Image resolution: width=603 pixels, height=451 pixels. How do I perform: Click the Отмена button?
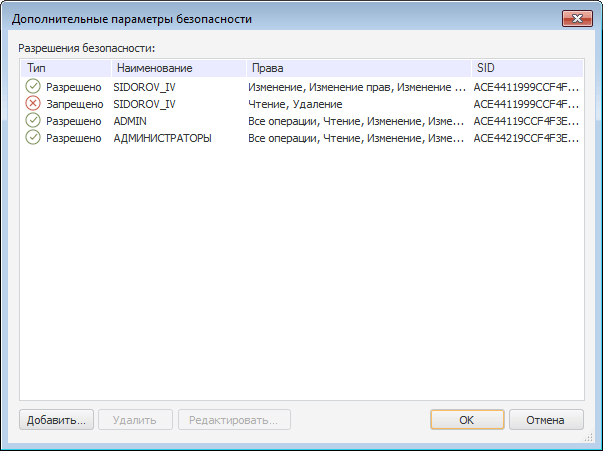coord(546,420)
